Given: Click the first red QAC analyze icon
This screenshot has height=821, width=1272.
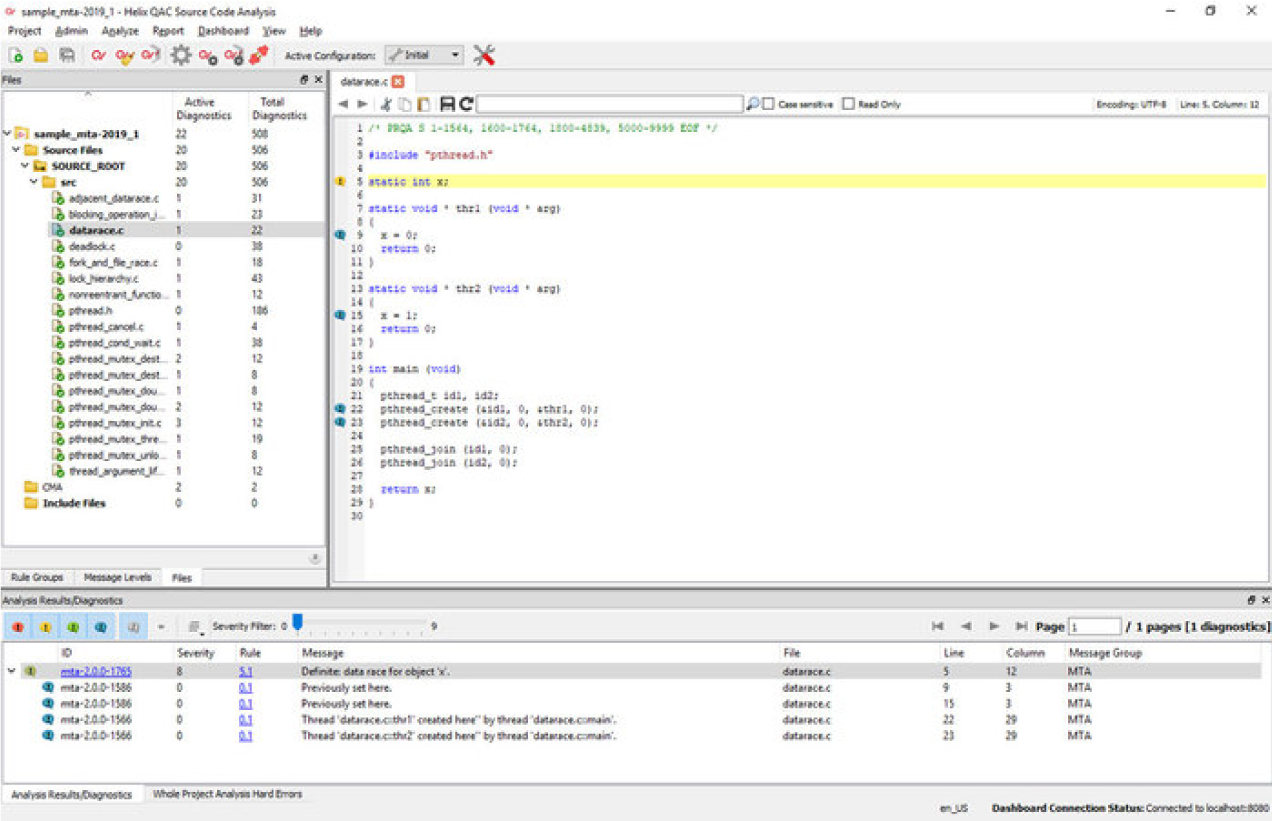Looking at the screenshot, I should point(98,56).
